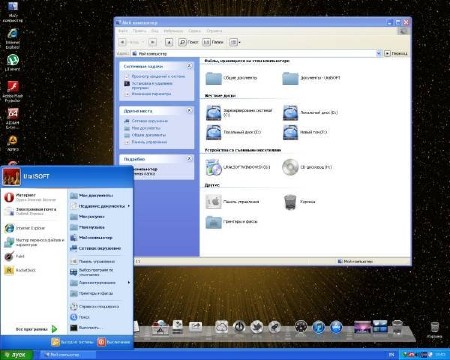Screen dimensions: 450x360
Task: Launch Paint from the Start menu
Action: pyautogui.click(x=15, y=256)
